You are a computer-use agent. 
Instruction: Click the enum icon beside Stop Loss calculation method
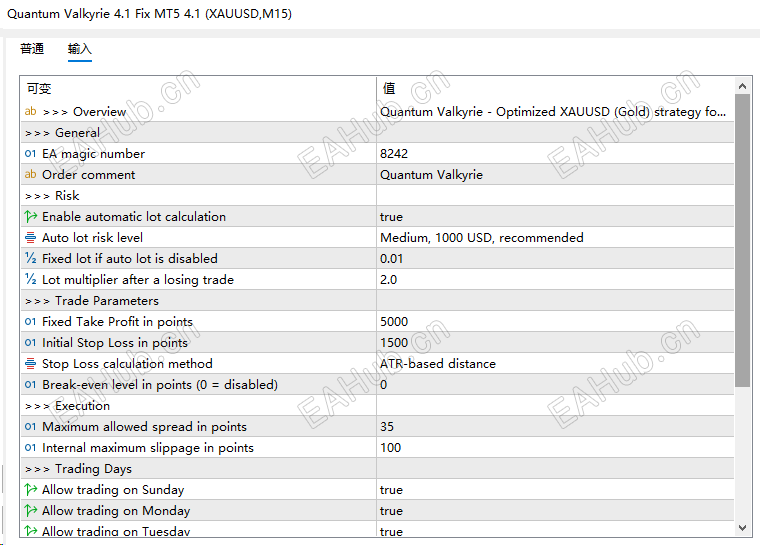click(x=31, y=364)
